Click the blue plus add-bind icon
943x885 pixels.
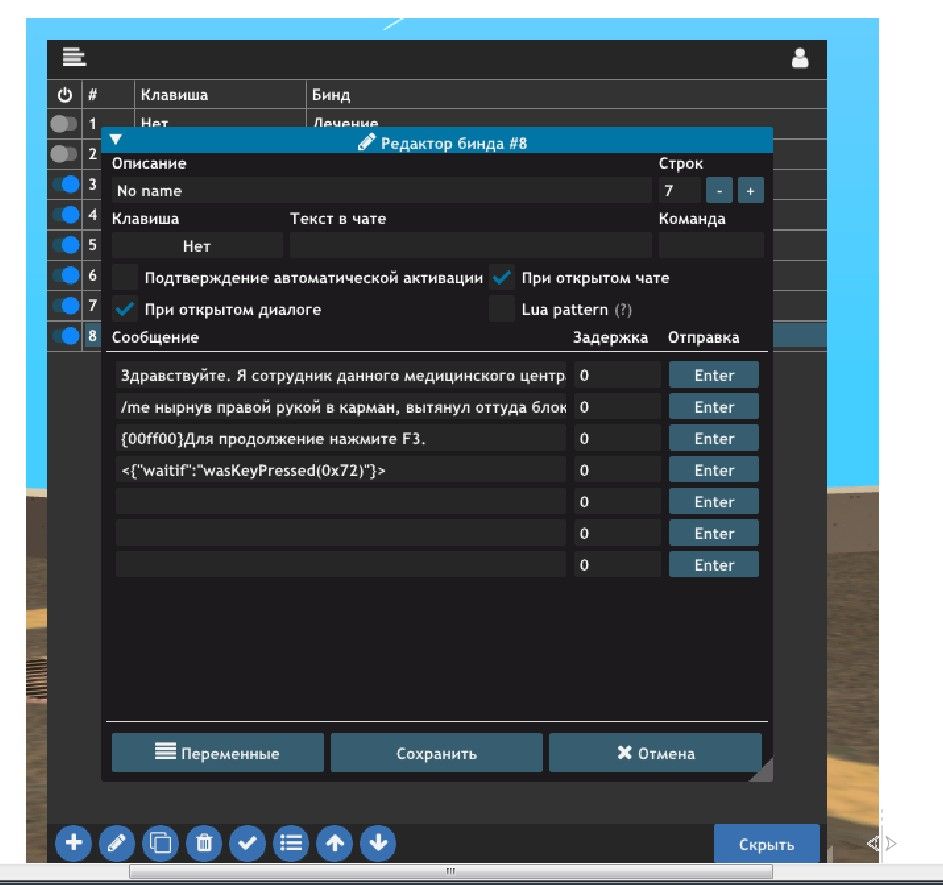[73, 844]
